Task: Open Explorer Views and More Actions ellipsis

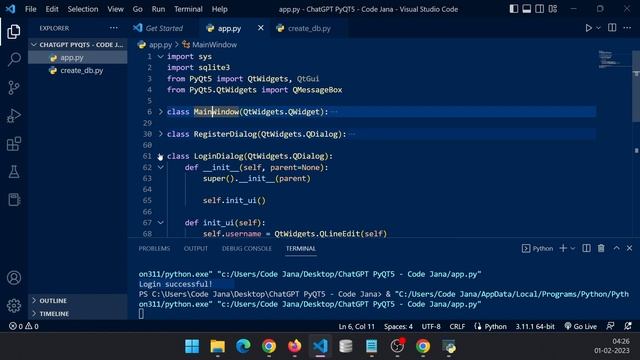Action: (x=113, y=28)
